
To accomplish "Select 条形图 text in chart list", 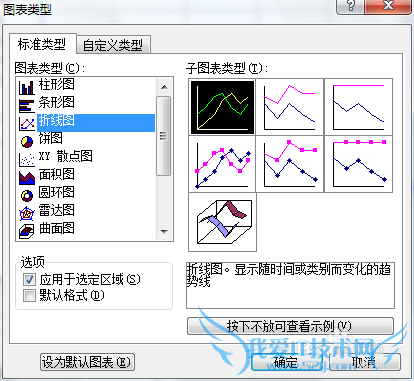I will [57, 102].
